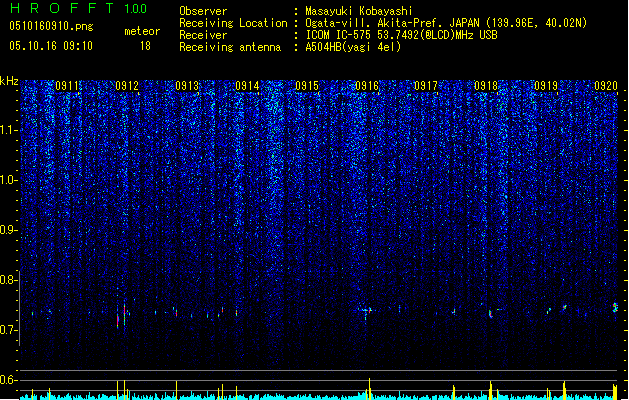Image resolution: width=629 pixels, height=400 pixels.
Task: Click the date text 05.10.16 09:10
Action: [51, 46]
